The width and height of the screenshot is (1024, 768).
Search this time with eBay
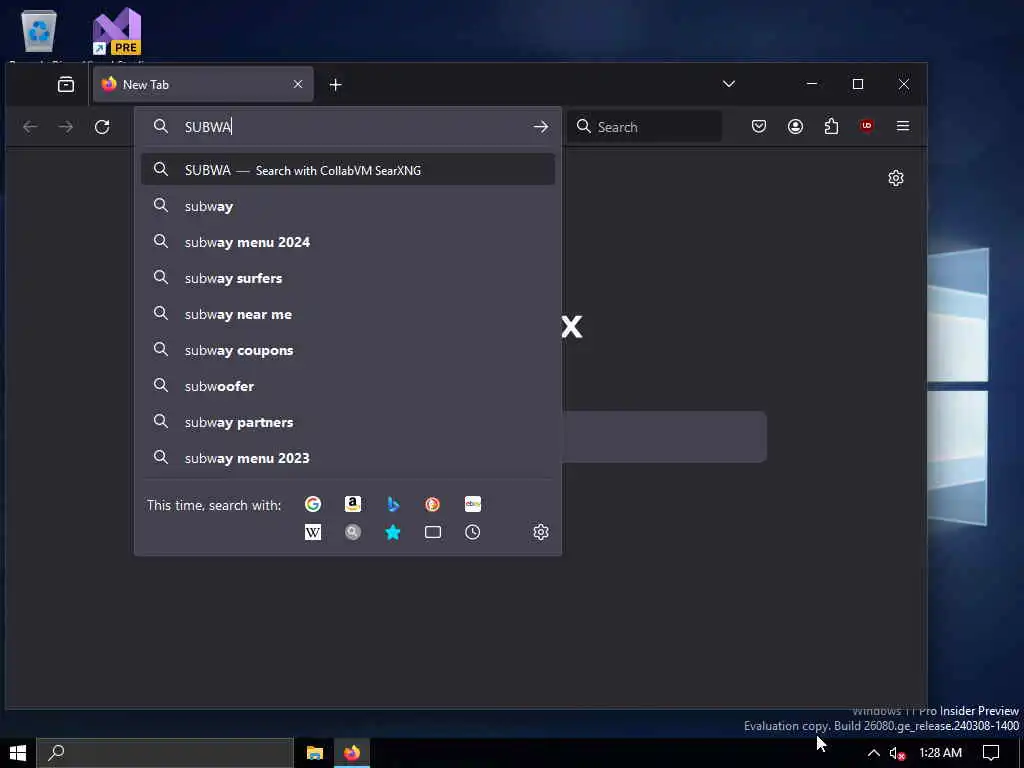coord(473,504)
